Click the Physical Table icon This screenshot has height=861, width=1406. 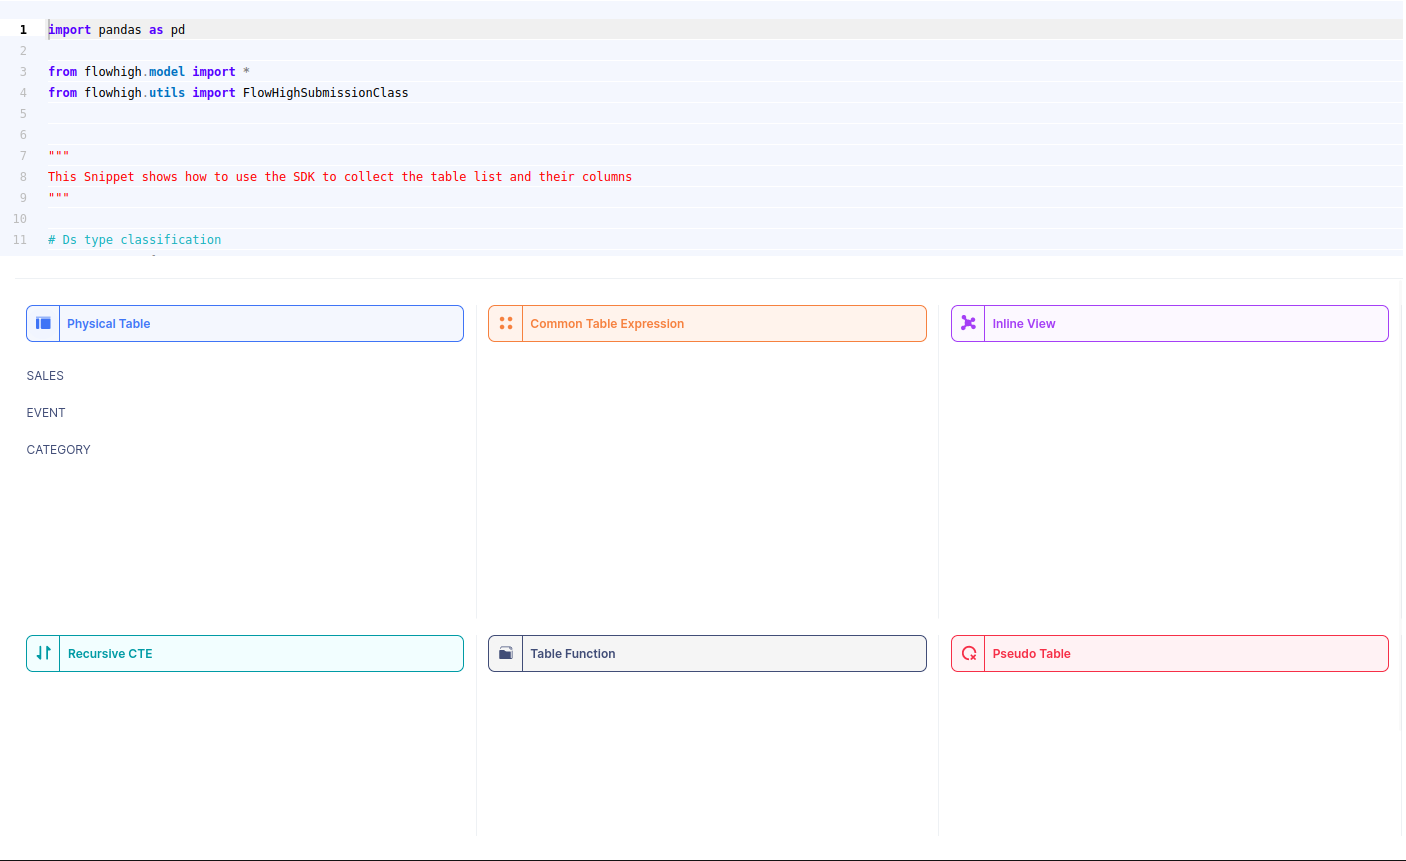coord(43,323)
